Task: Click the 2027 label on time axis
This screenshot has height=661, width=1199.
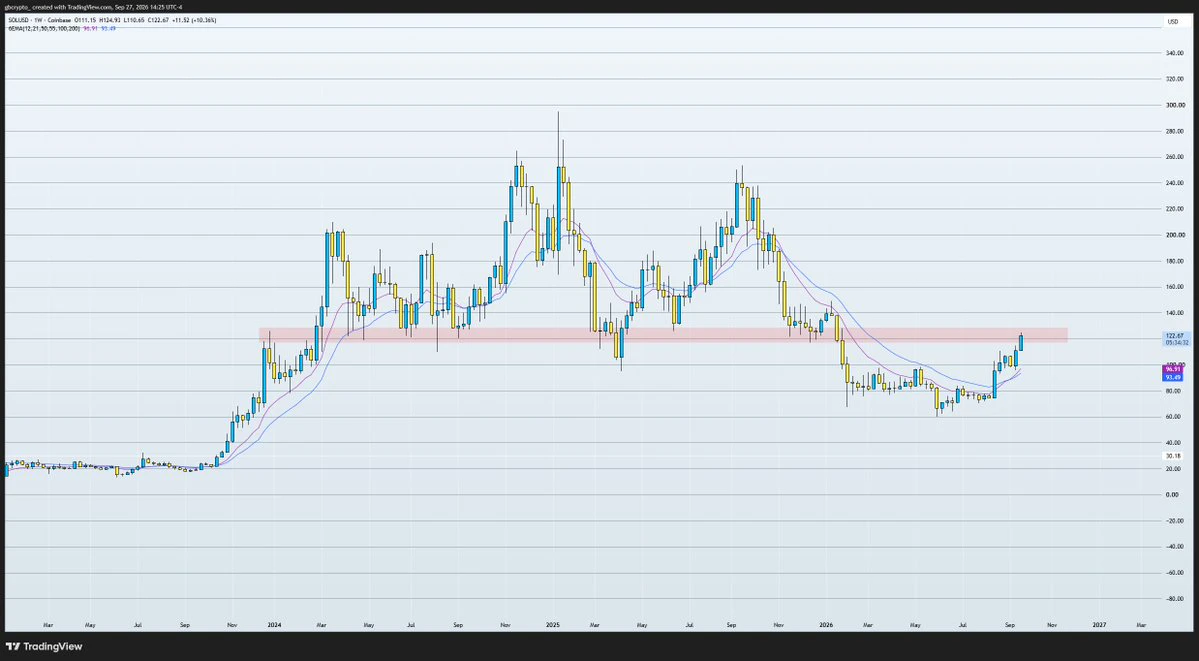Action: [x=1098, y=624]
